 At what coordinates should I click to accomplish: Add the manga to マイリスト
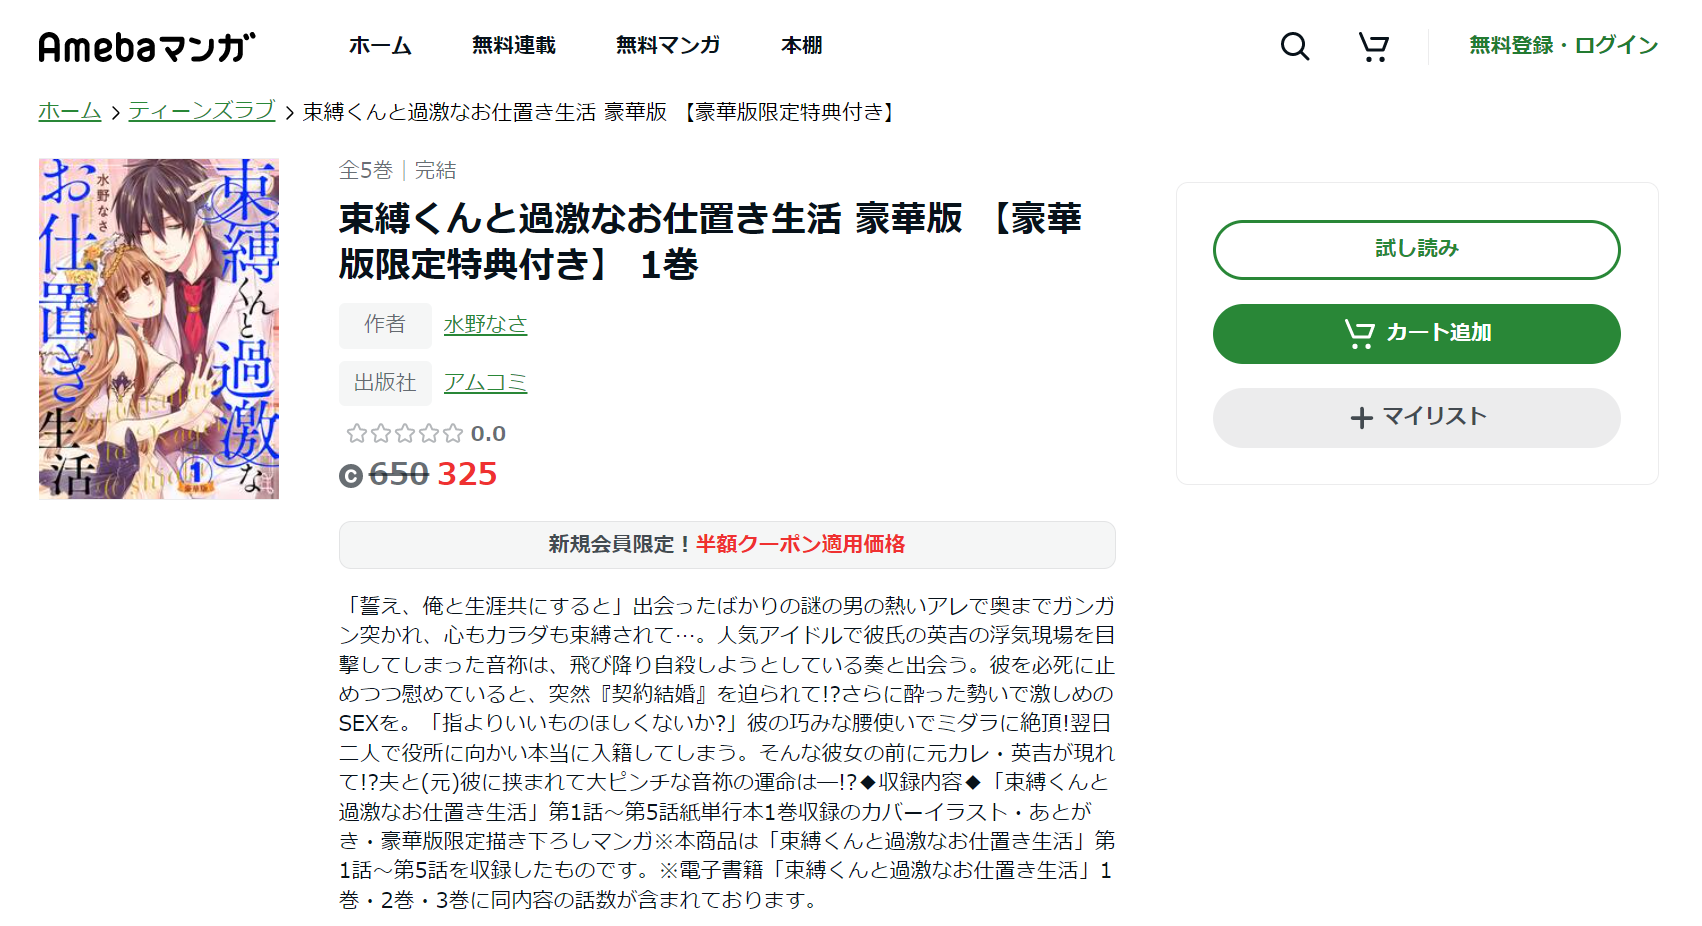point(1416,417)
